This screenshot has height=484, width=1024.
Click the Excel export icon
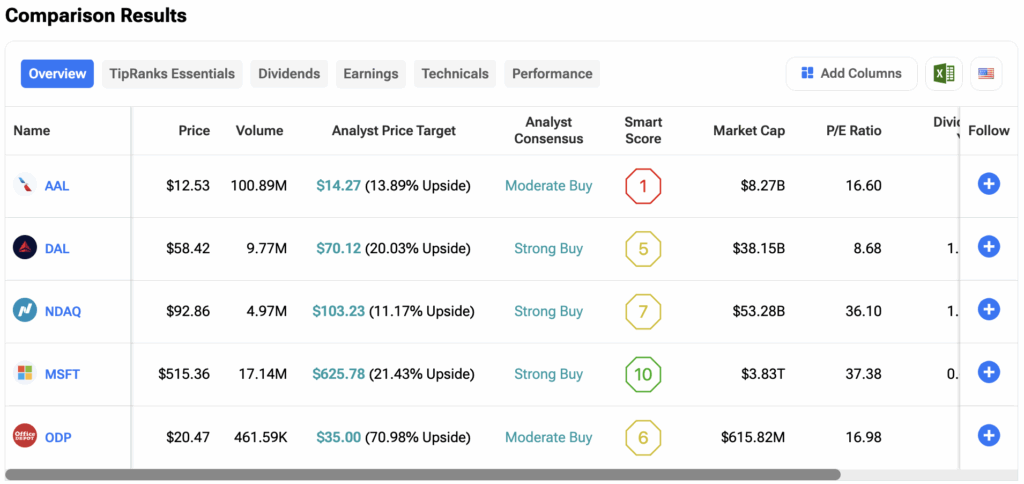[941, 74]
